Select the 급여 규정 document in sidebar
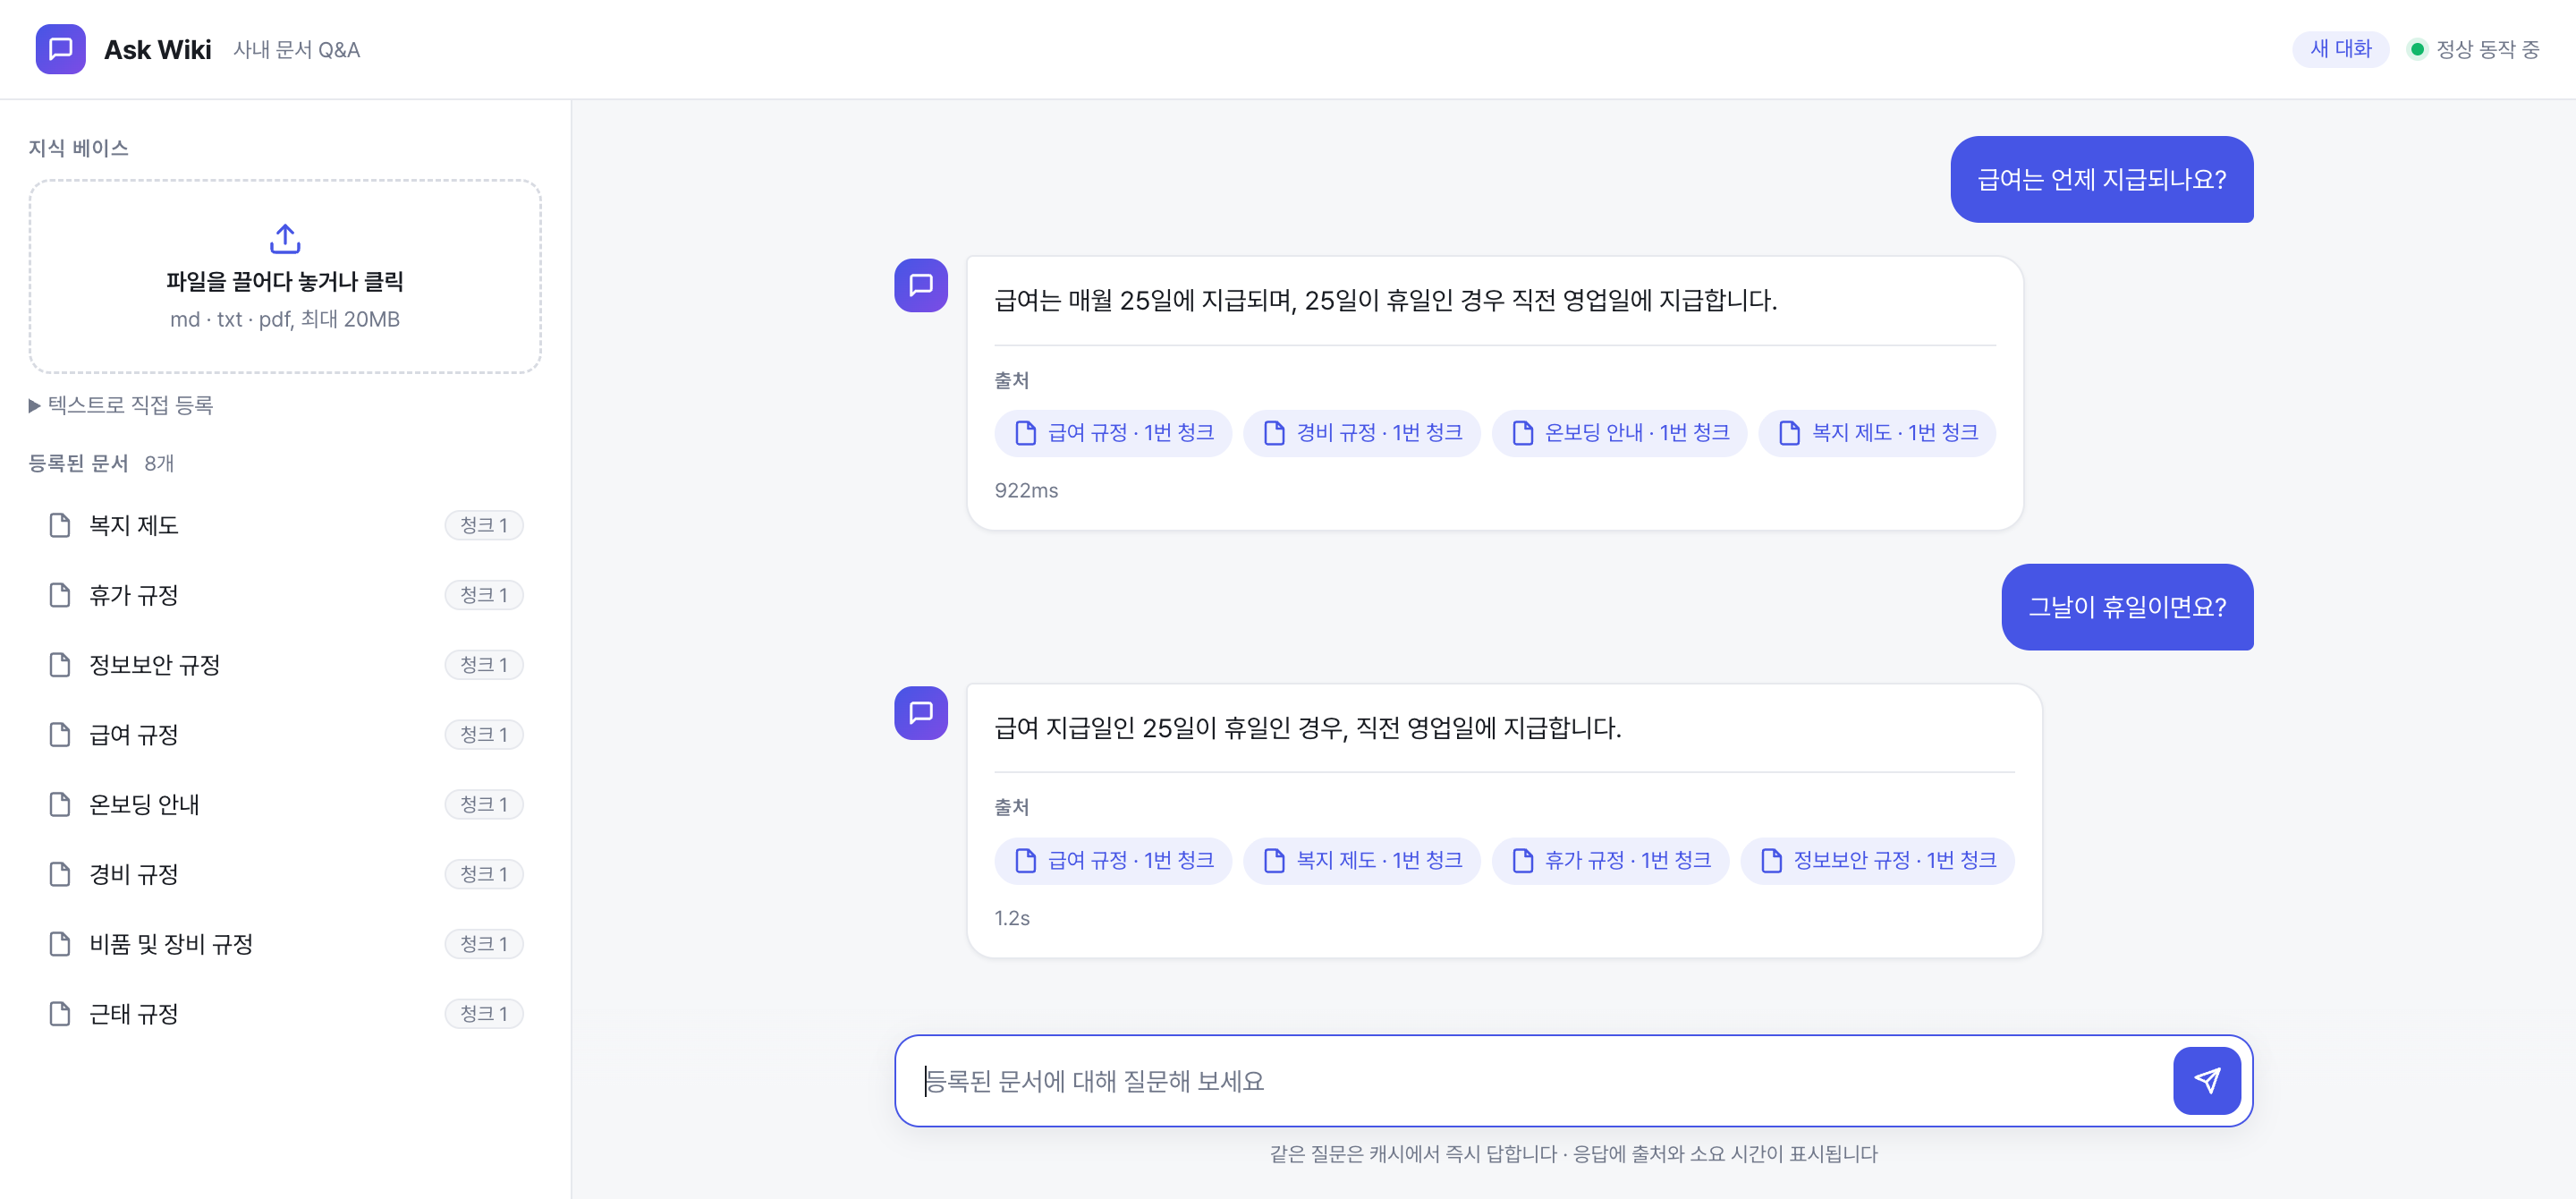The height and width of the screenshot is (1199, 2576). [x=285, y=735]
